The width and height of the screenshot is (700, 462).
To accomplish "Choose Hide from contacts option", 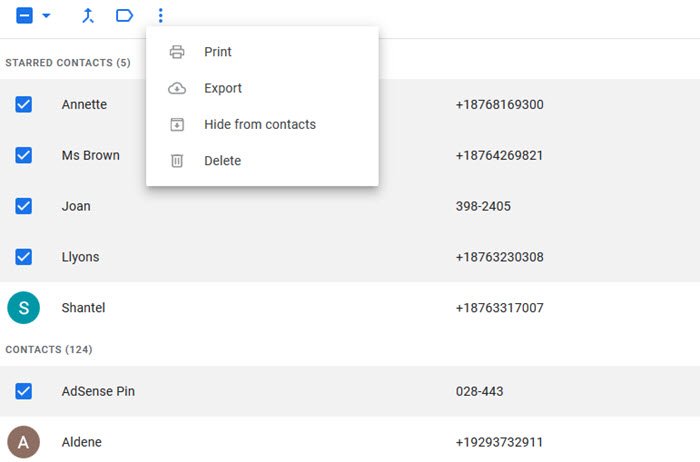I will (x=260, y=125).
